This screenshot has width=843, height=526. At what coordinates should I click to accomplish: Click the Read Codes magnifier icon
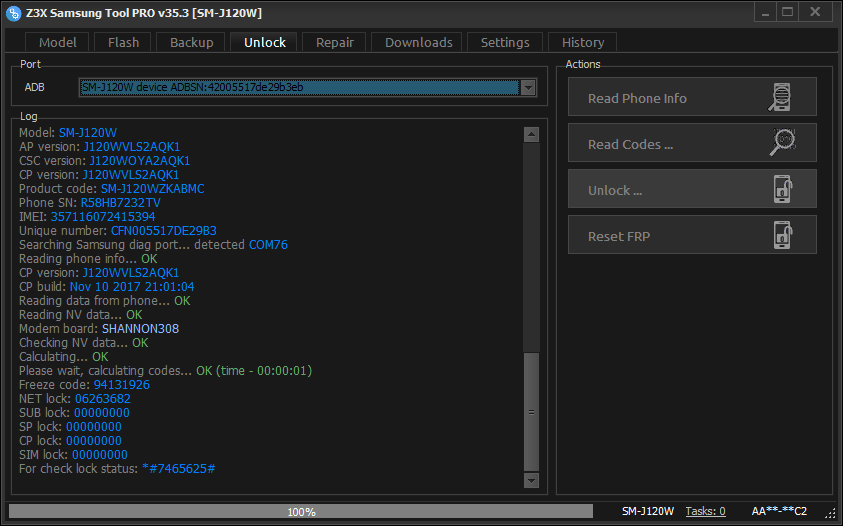pyautogui.click(x=783, y=143)
